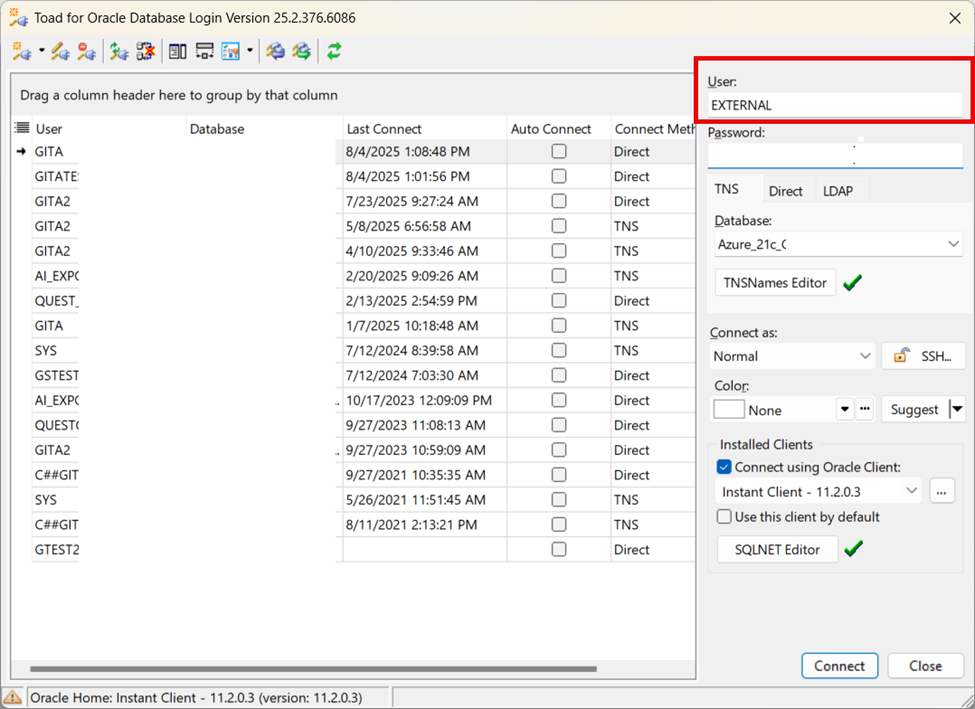
Task: Open the grid options dropdown arrow
Action: tap(250, 50)
